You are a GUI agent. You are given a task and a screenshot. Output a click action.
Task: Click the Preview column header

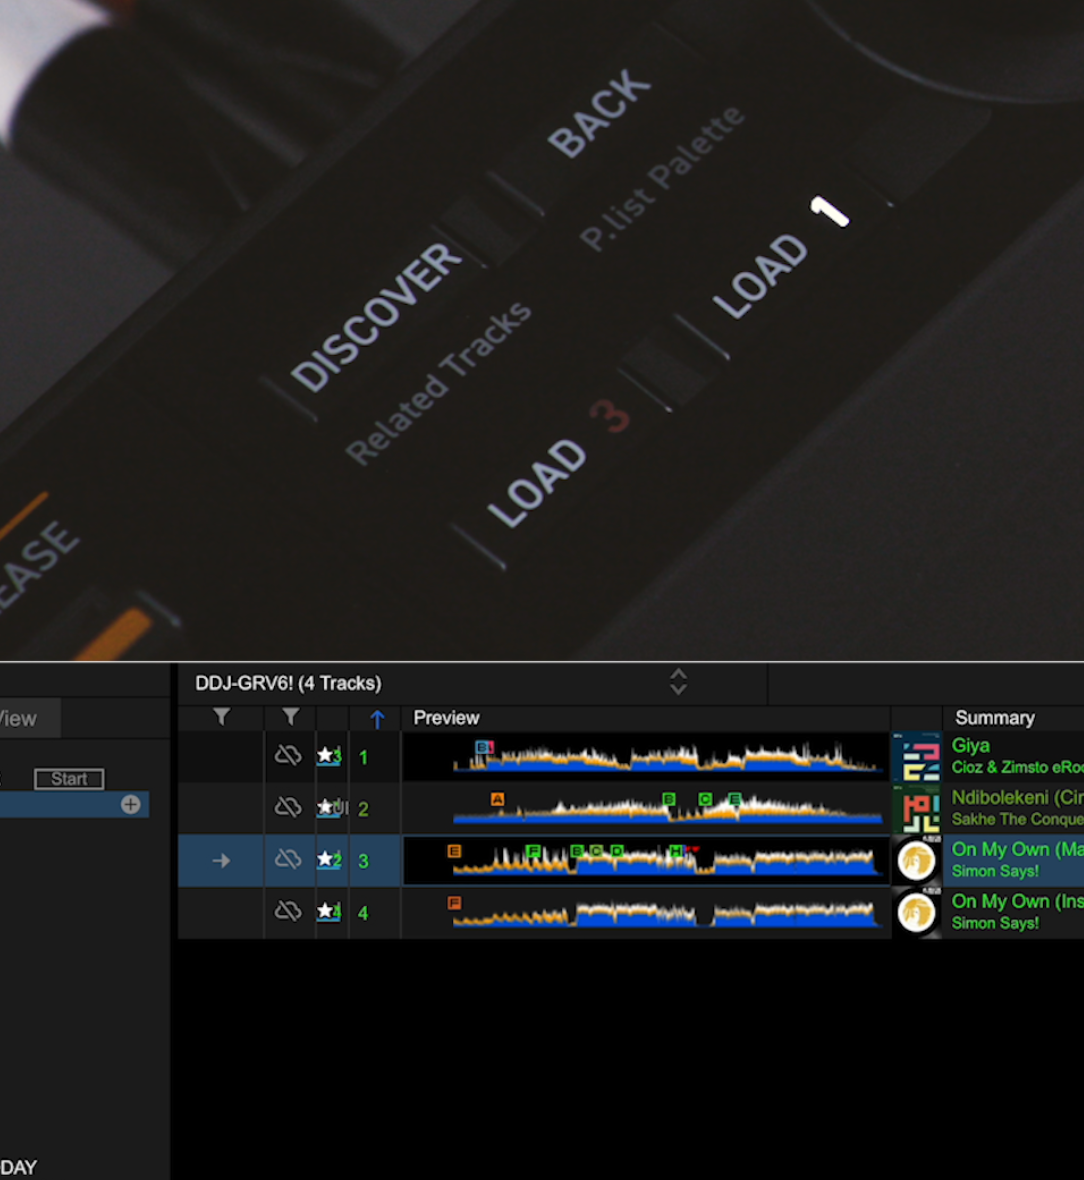point(446,718)
